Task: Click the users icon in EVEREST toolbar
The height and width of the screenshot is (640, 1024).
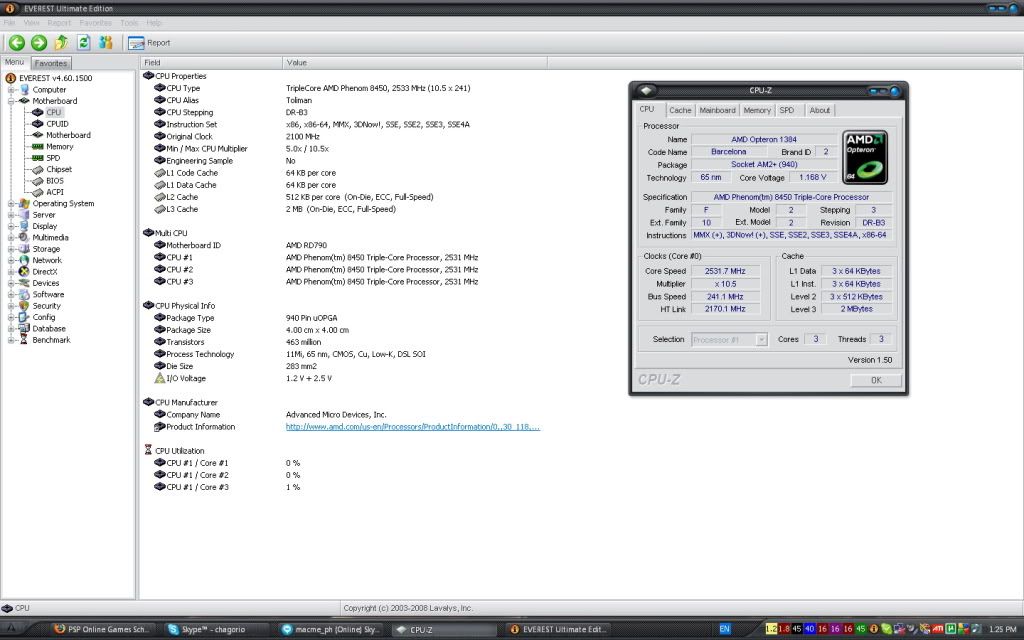Action: point(105,42)
